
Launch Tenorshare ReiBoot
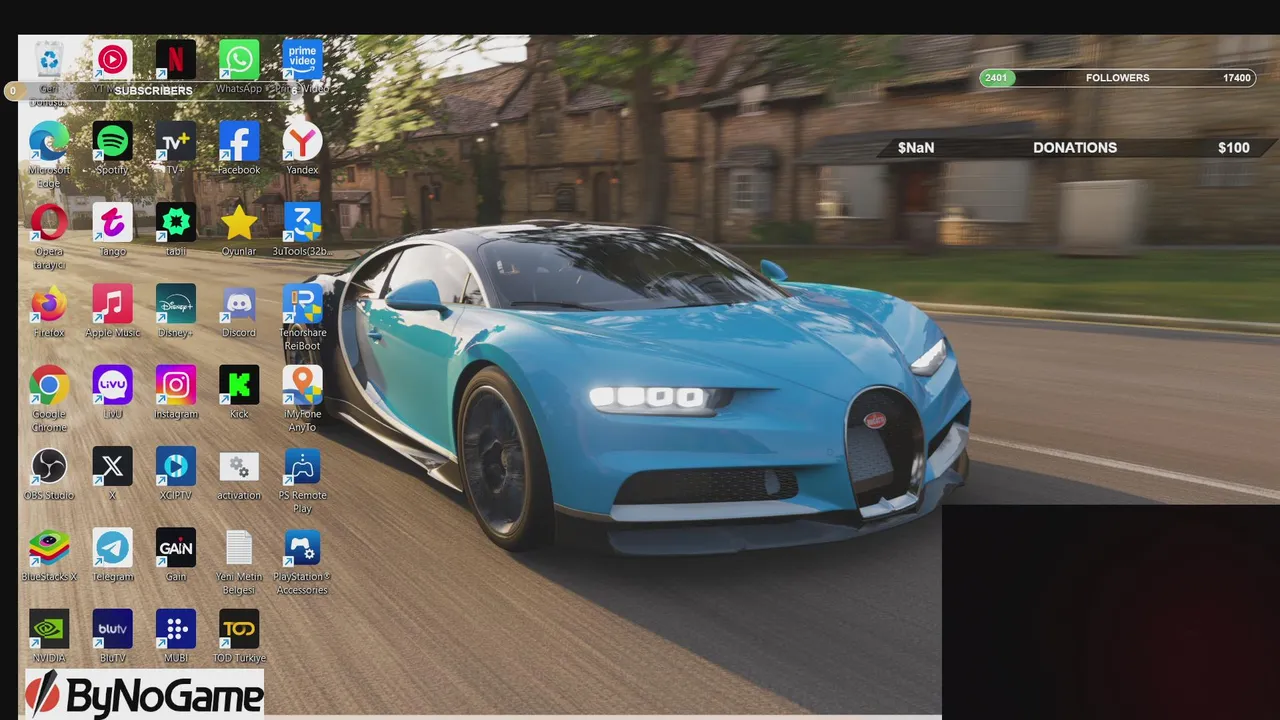click(302, 303)
